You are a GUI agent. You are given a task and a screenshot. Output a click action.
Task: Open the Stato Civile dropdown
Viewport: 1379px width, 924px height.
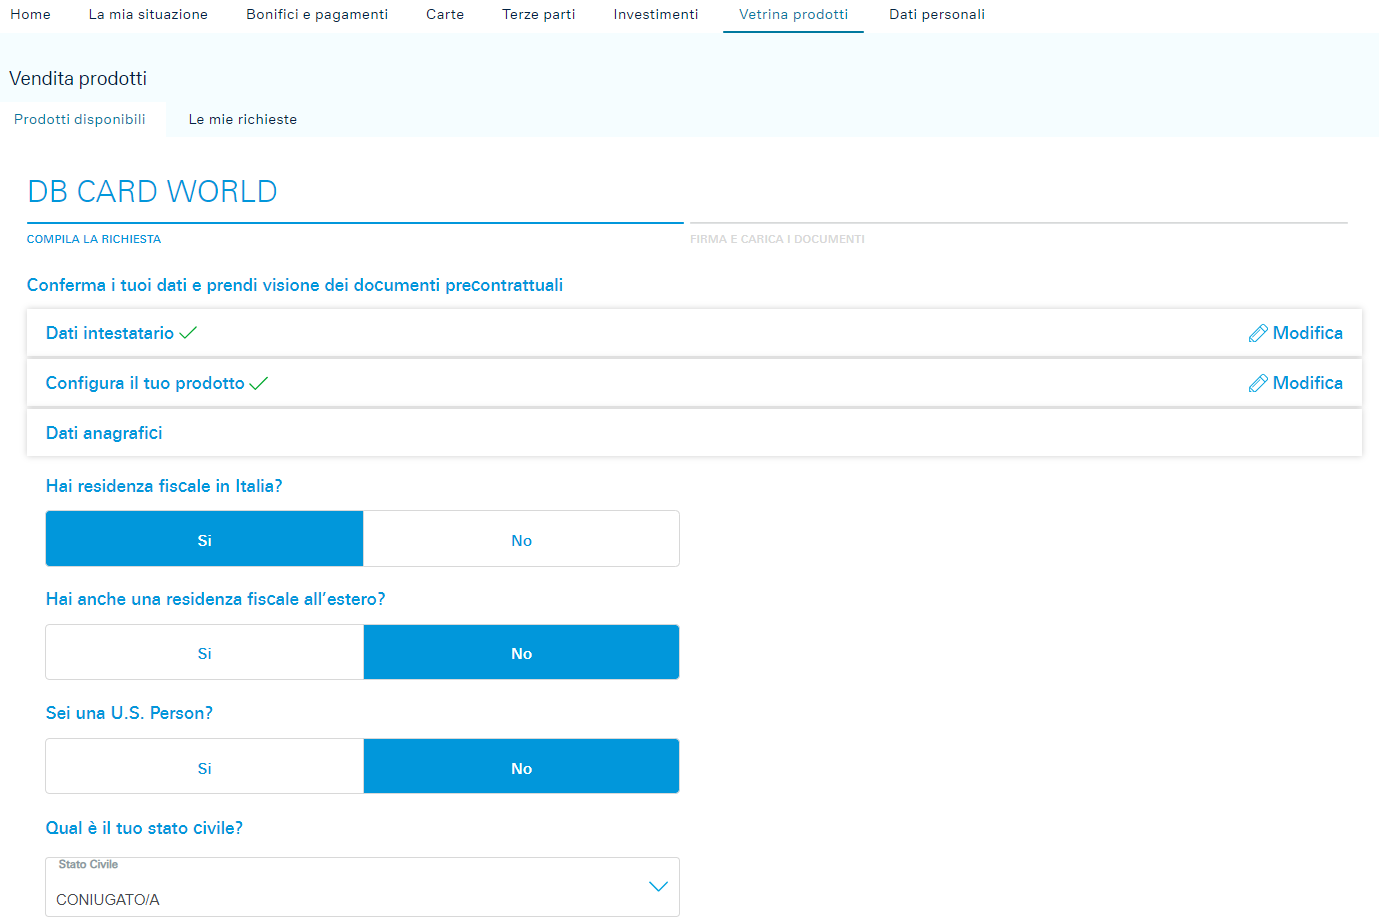pos(362,887)
